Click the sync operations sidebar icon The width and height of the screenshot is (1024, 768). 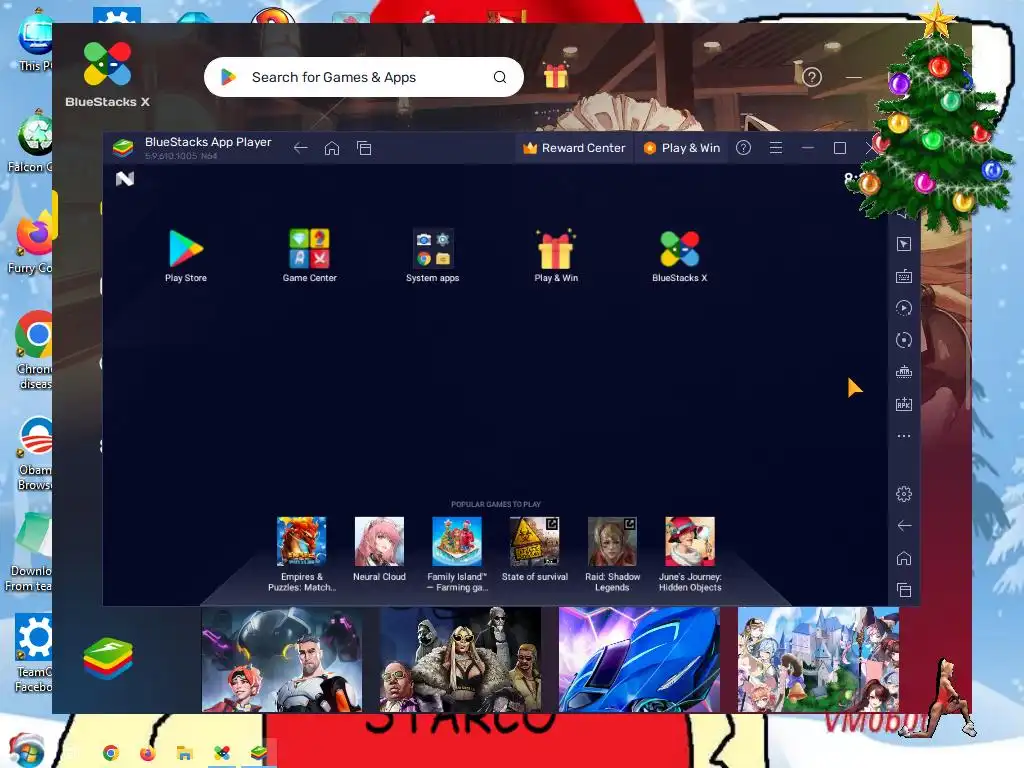point(904,340)
